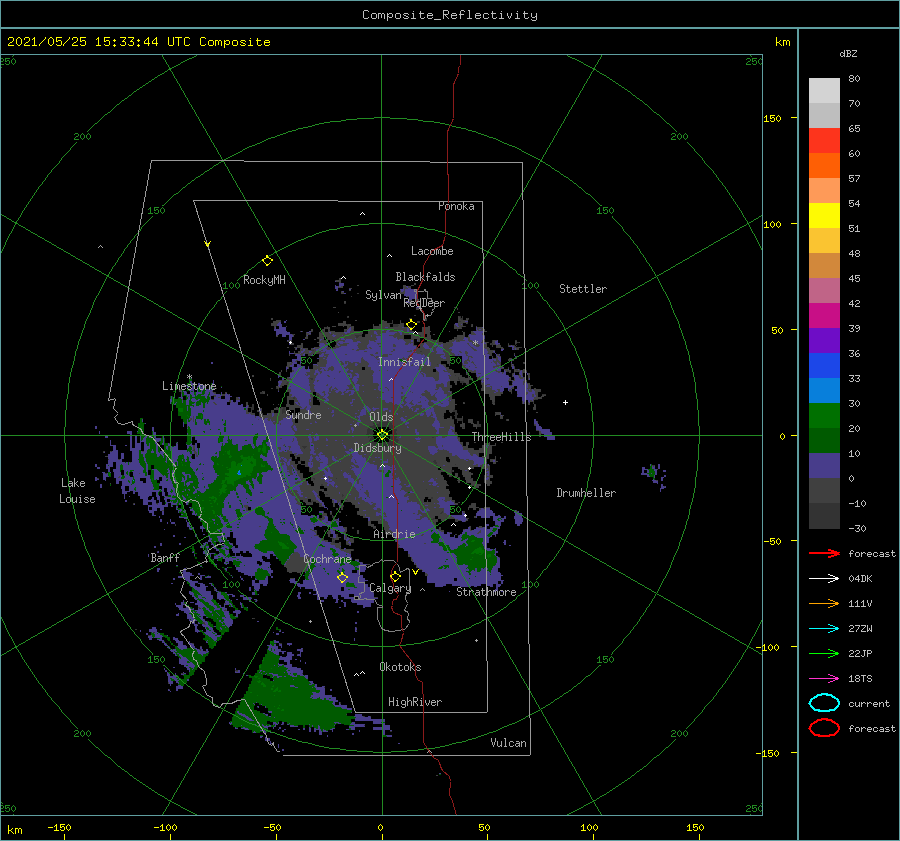Click the Okotoks town label
Image resolution: width=900 pixels, height=841 pixels.
[400, 667]
